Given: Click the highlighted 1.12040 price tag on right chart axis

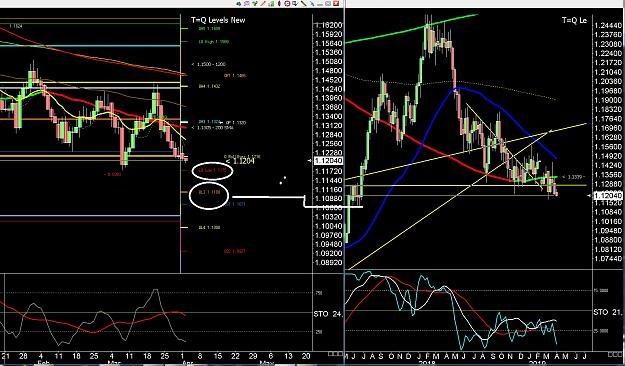Looking at the screenshot, I should pos(608,196).
